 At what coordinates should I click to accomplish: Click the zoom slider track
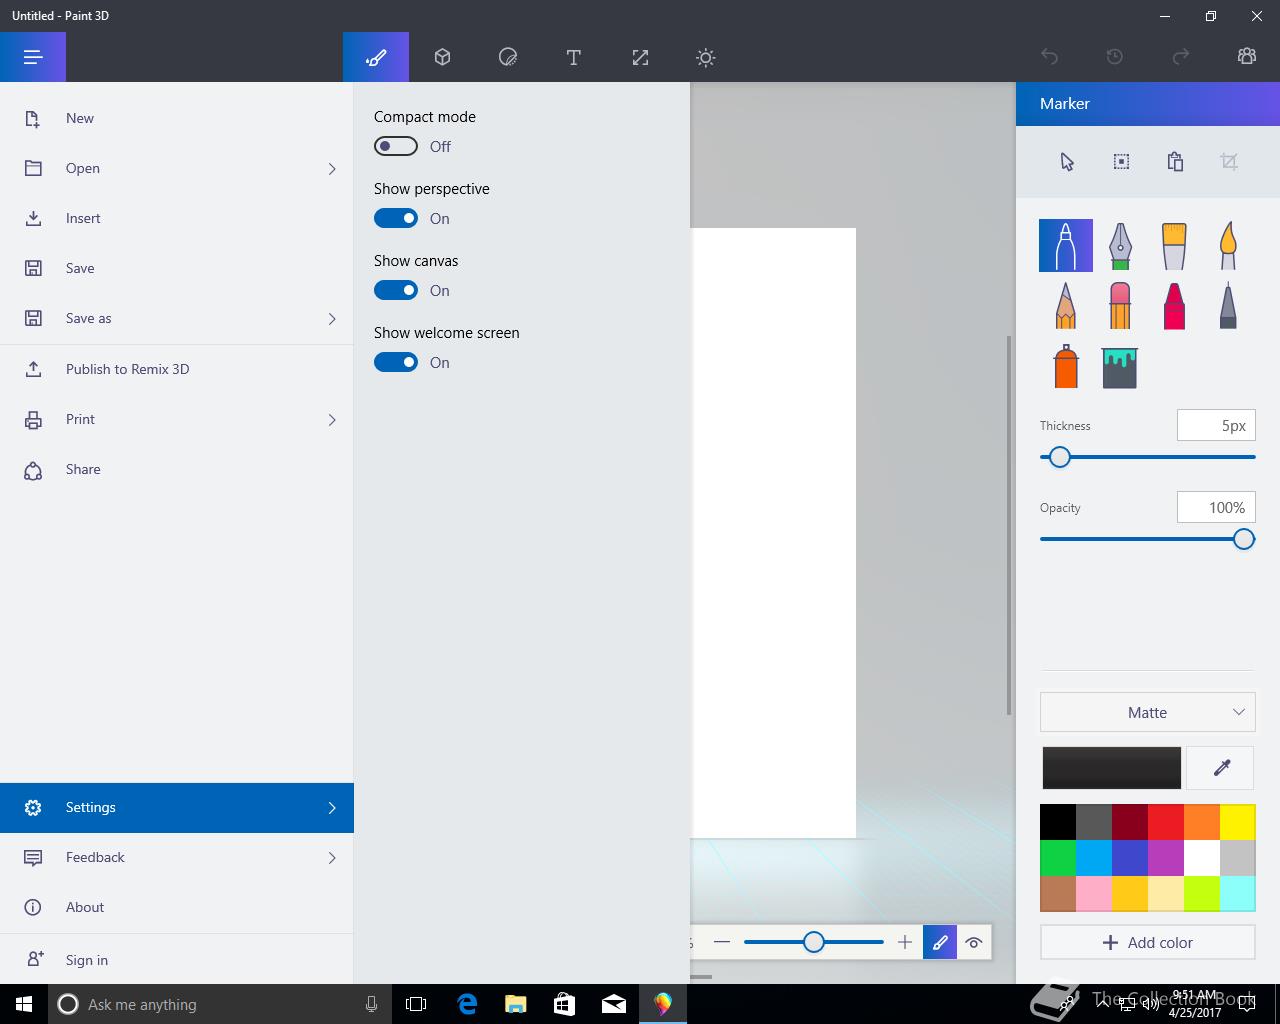814,942
